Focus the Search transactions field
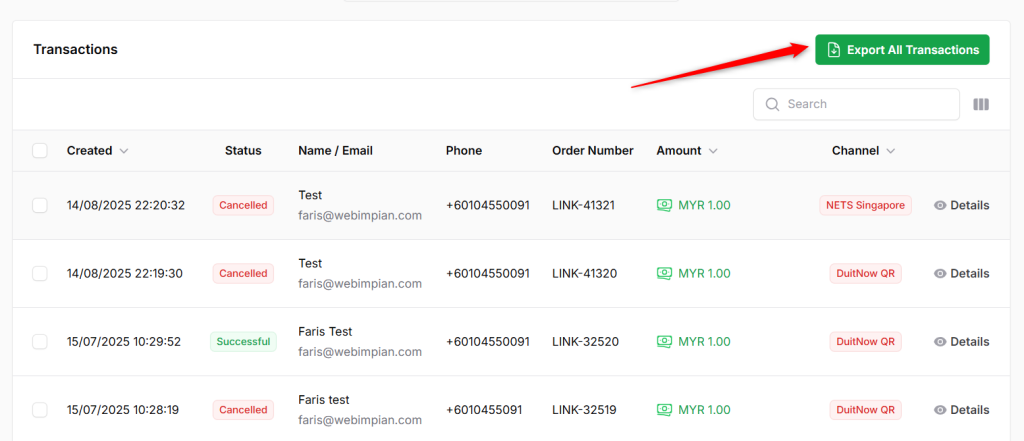The height and width of the screenshot is (441, 1024). click(x=856, y=105)
